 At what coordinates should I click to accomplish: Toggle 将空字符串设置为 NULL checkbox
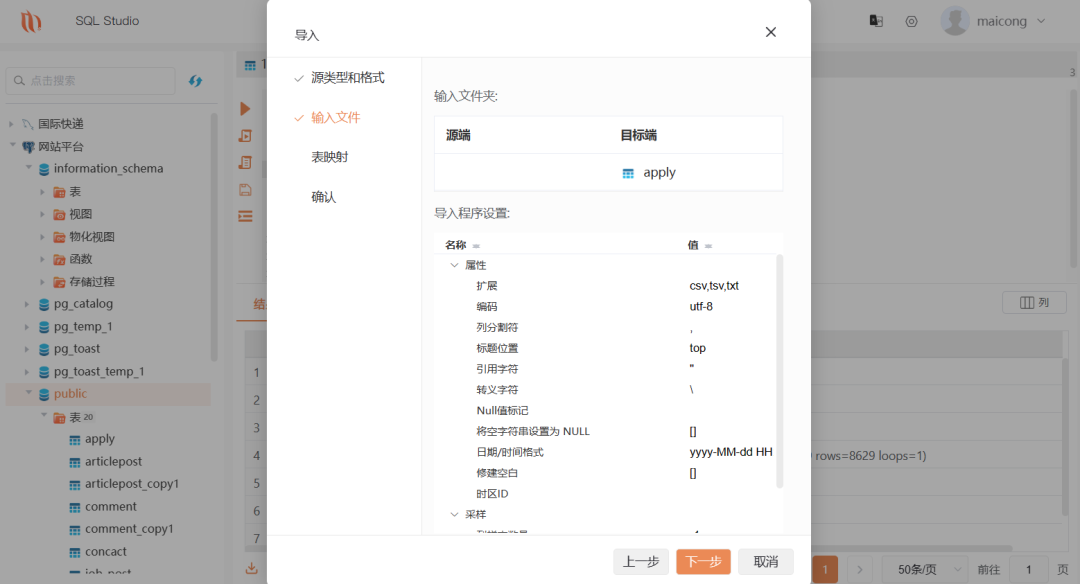tap(693, 431)
